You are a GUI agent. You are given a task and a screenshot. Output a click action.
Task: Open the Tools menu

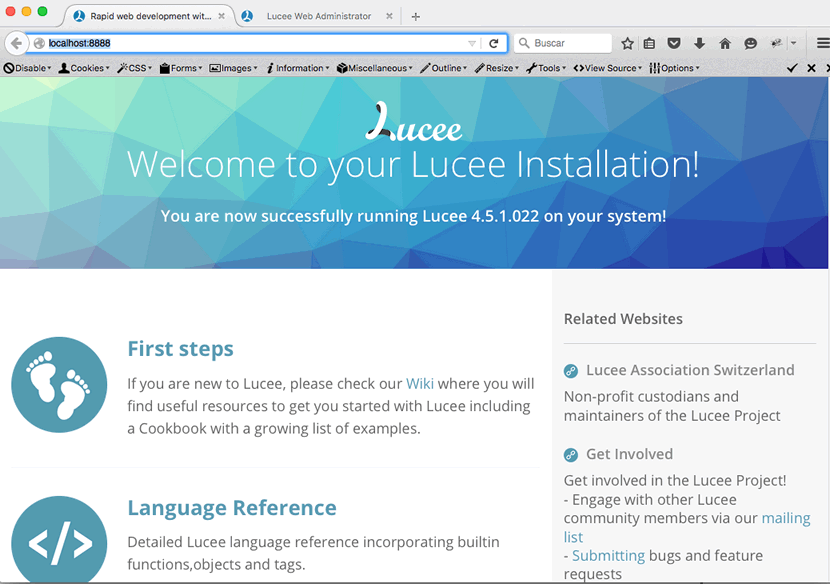coord(546,68)
